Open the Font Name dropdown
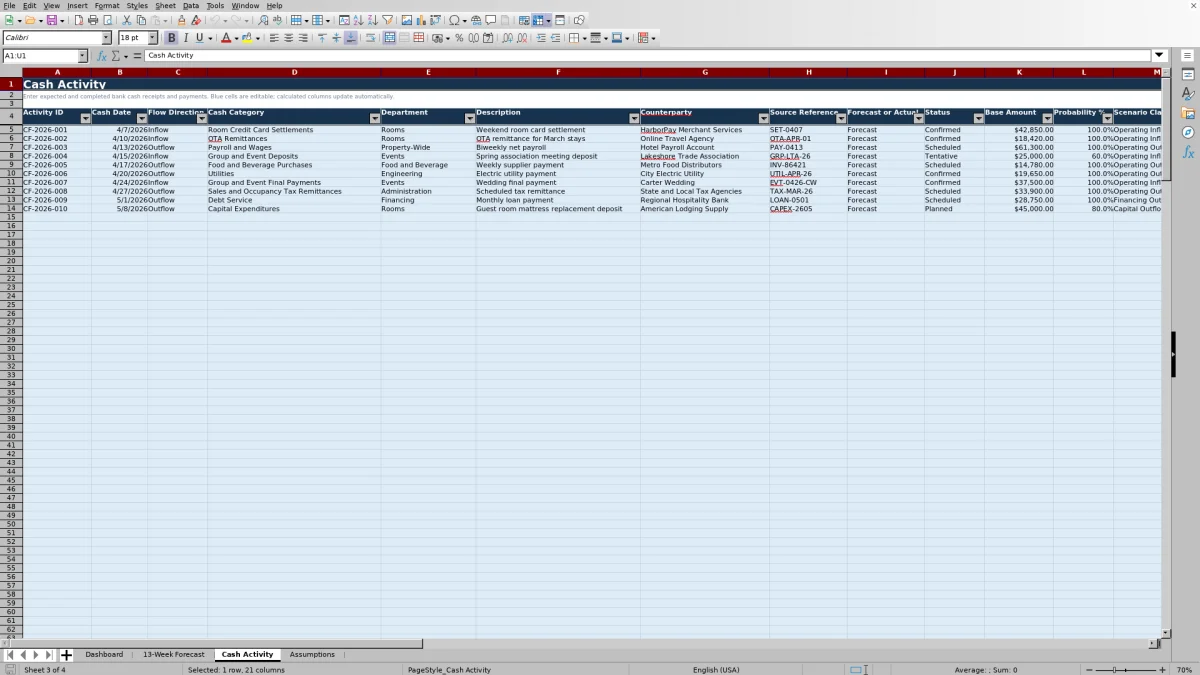 [107, 38]
